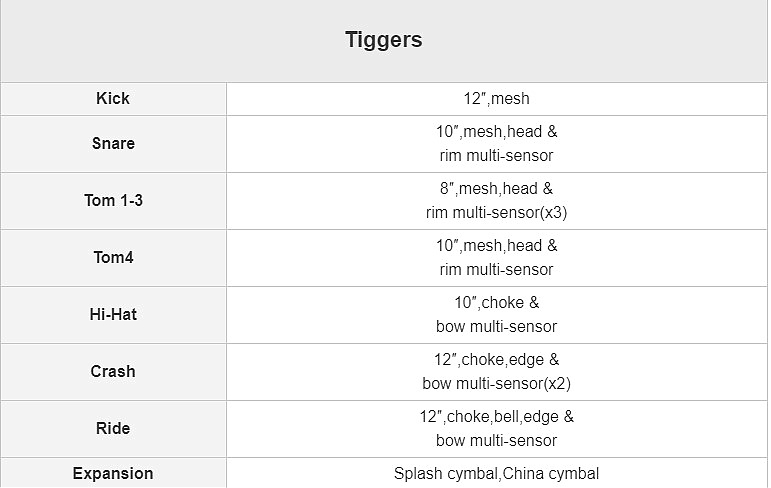Click the Kick row label
This screenshot has height=488, width=771.
pyautogui.click(x=113, y=98)
